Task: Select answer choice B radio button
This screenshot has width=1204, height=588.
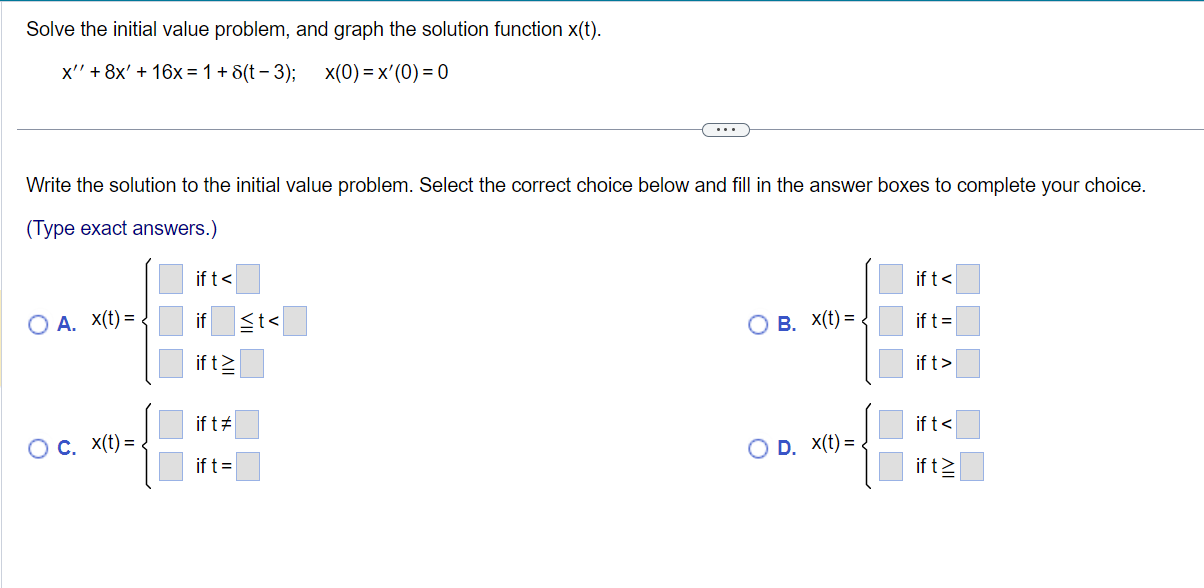Action: [x=759, y=323]
